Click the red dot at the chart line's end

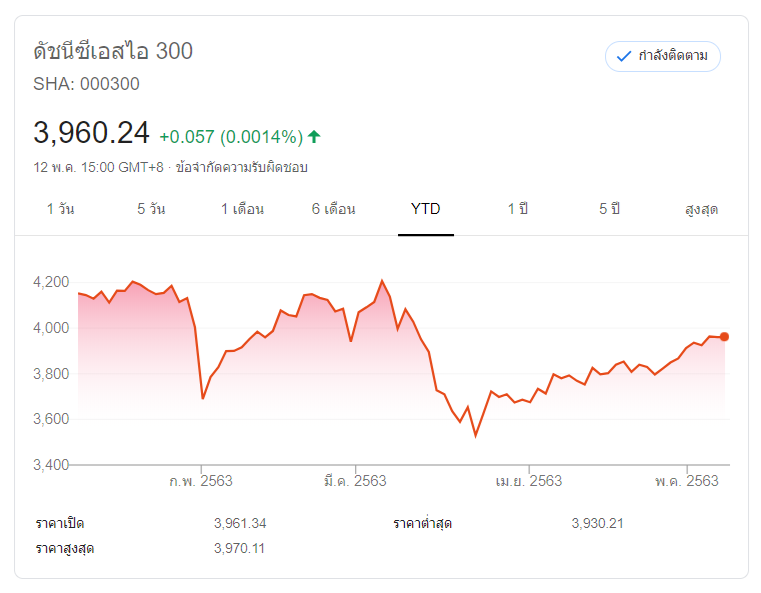click(724, 337)
